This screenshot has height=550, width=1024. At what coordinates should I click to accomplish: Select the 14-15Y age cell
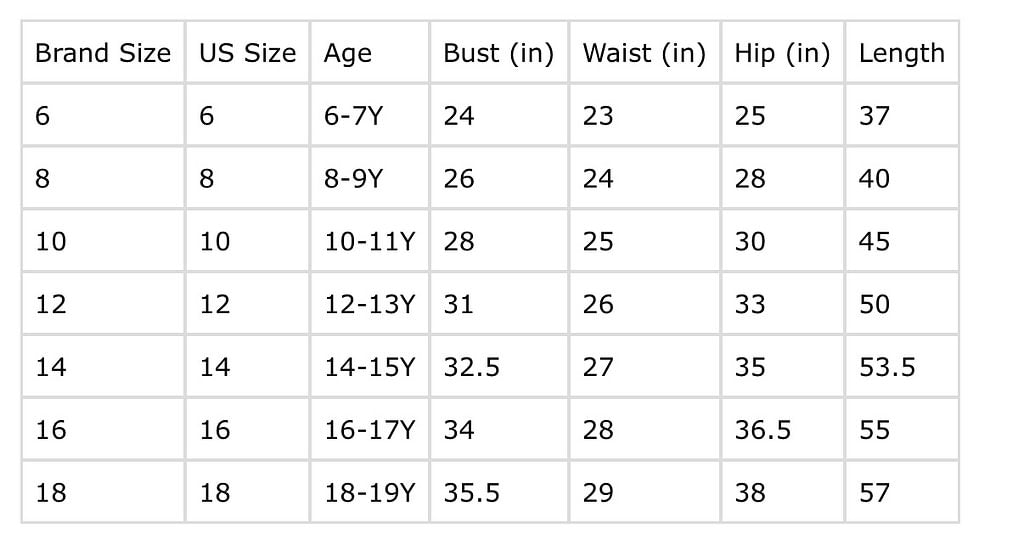point(370,366)
